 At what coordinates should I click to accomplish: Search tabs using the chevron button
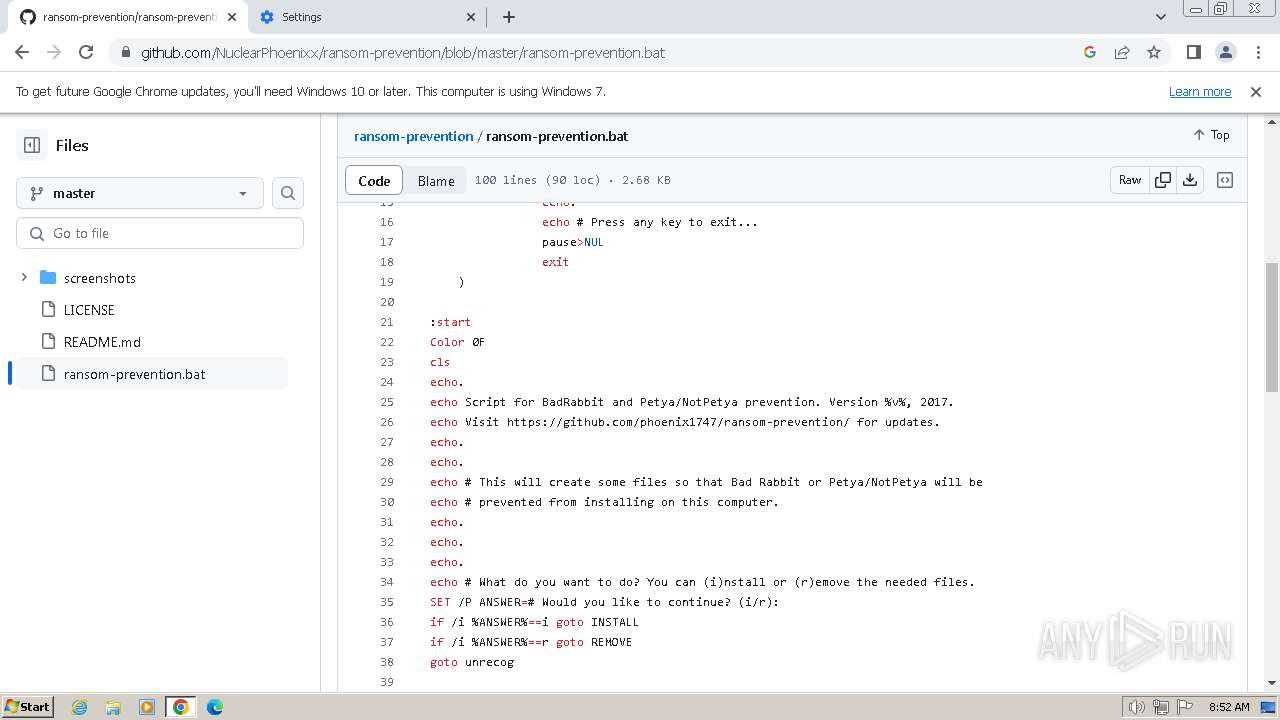tap(1160, 17)
